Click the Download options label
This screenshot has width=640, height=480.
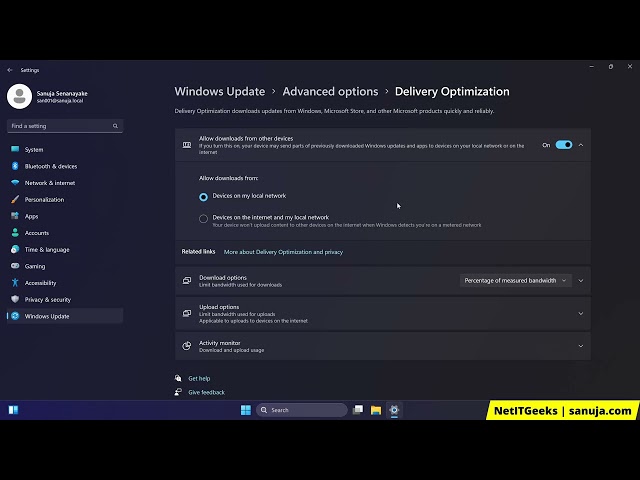(x=223, y=278)
